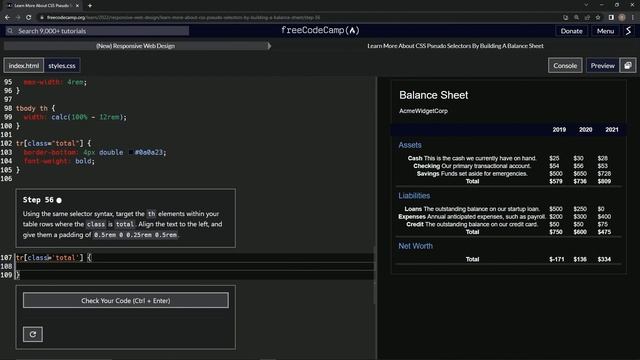
Task: Click the width calc declaration on line 99
Action: 75,117
